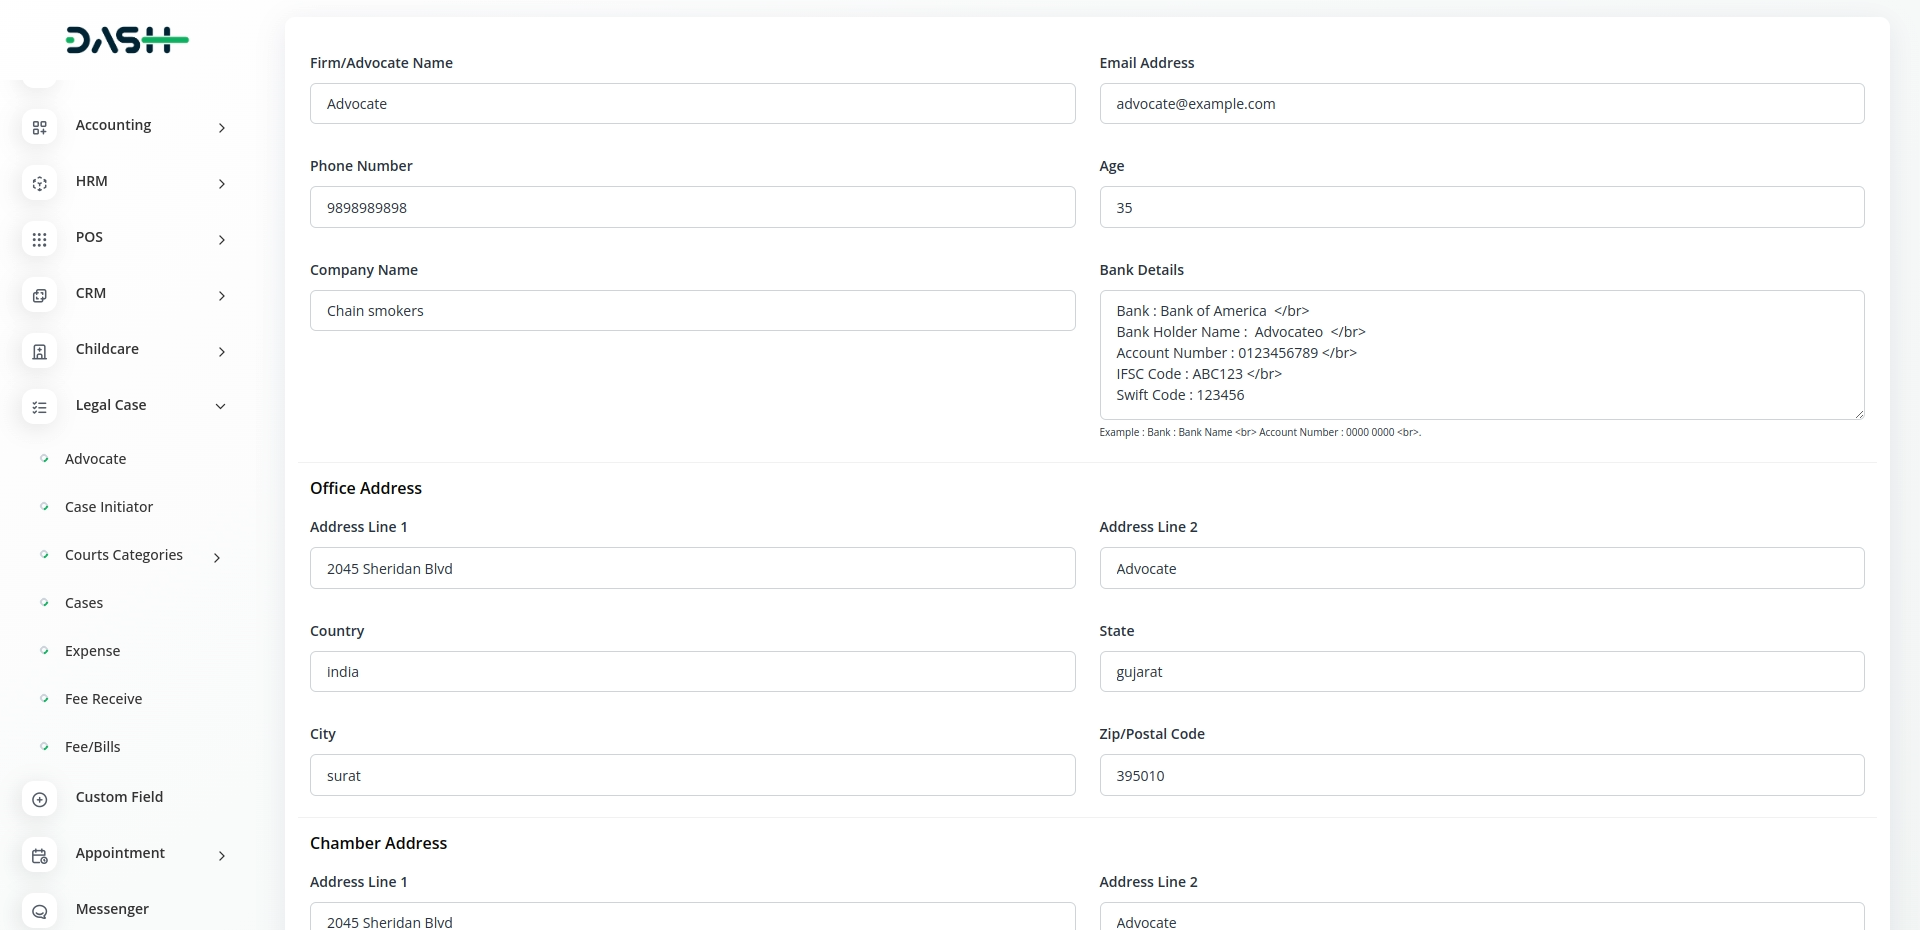Click the Accounting sidebar icon
This screenshot has width=1920, height=930.
coord(39,128)
